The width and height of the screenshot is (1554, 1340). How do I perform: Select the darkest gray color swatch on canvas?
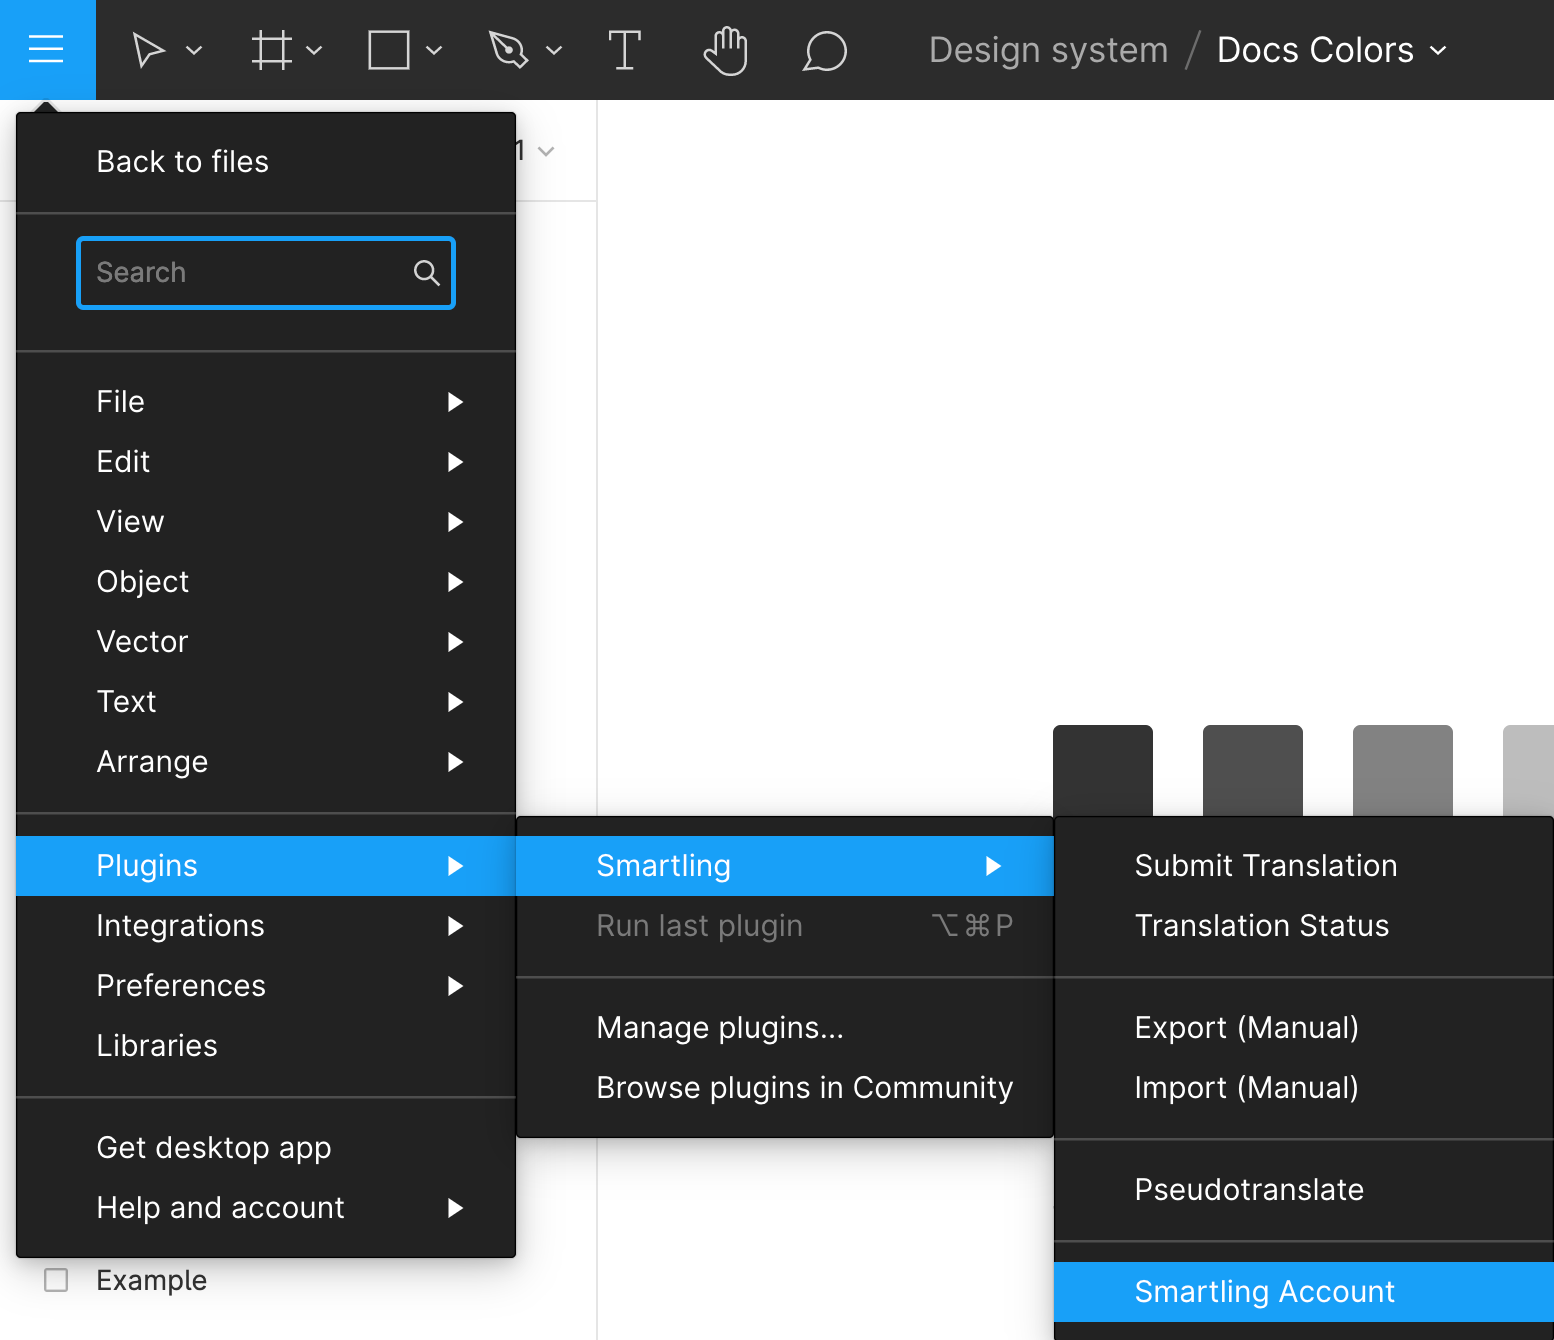point(1103,770)
